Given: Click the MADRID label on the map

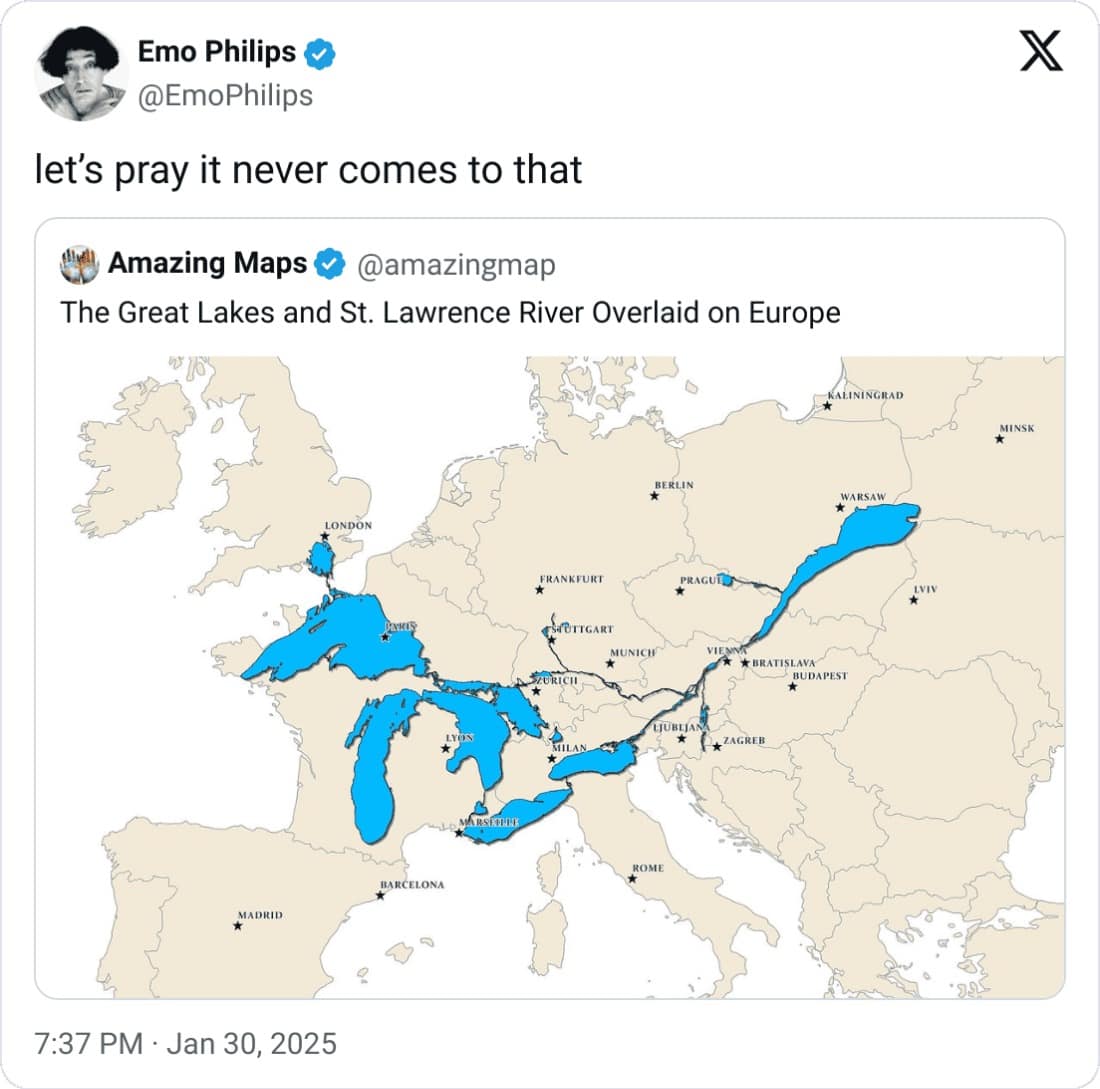Looking at the screenshot, I should [x=260, y=914].
